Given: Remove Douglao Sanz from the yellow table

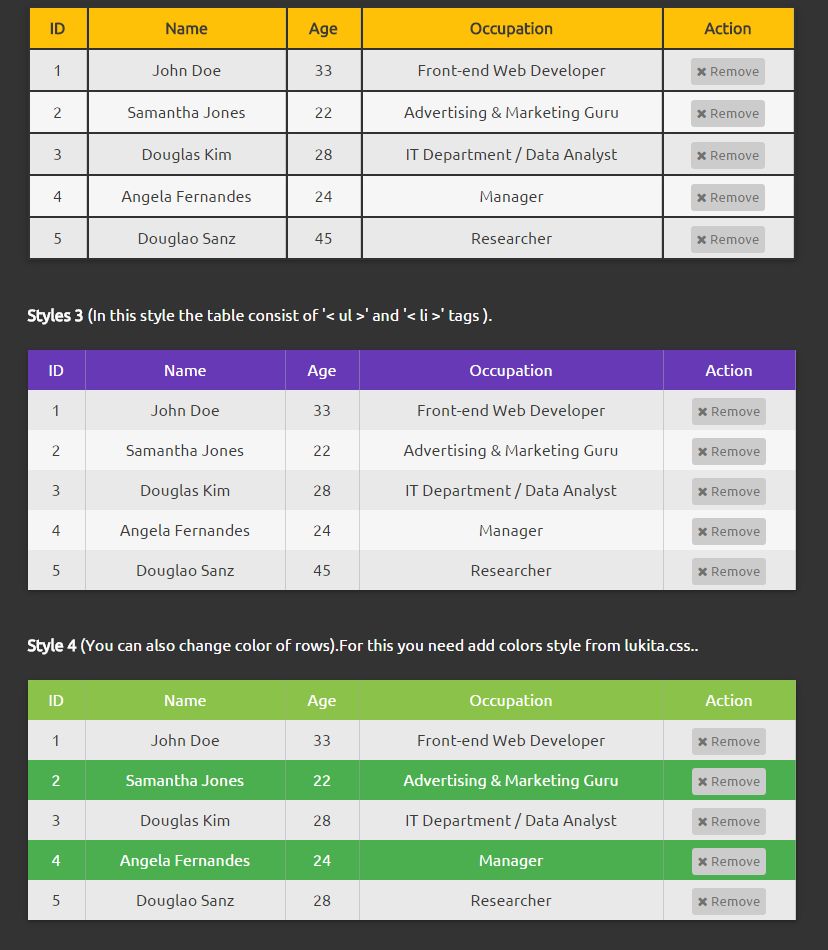Looking at the screenshot, I should (x=728, y=239).
